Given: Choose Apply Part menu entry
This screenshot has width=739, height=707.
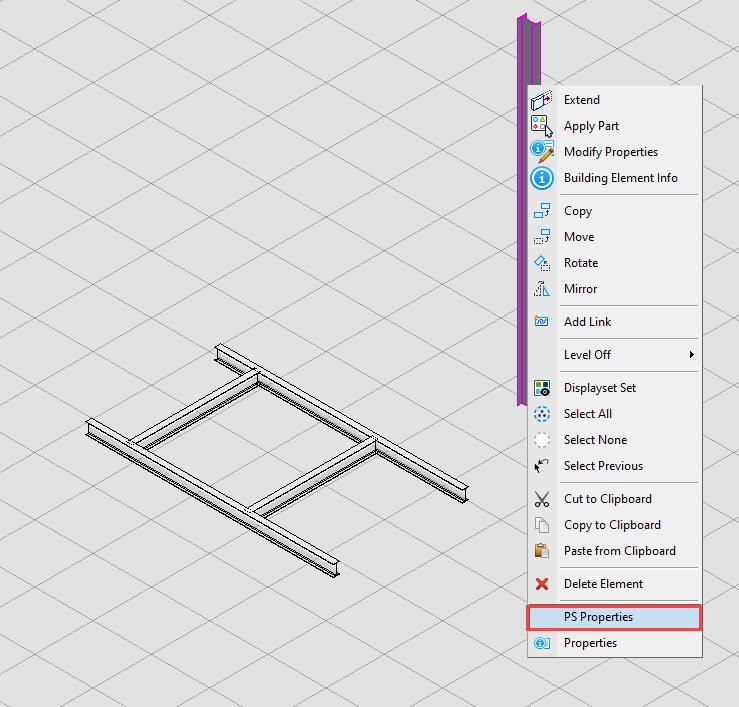Looking at the screenshot, I should (615, 126).
